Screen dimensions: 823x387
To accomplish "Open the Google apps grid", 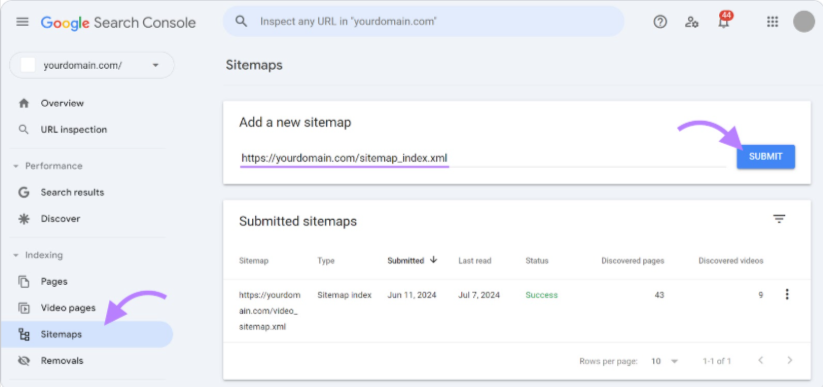I will pos(772,22).
